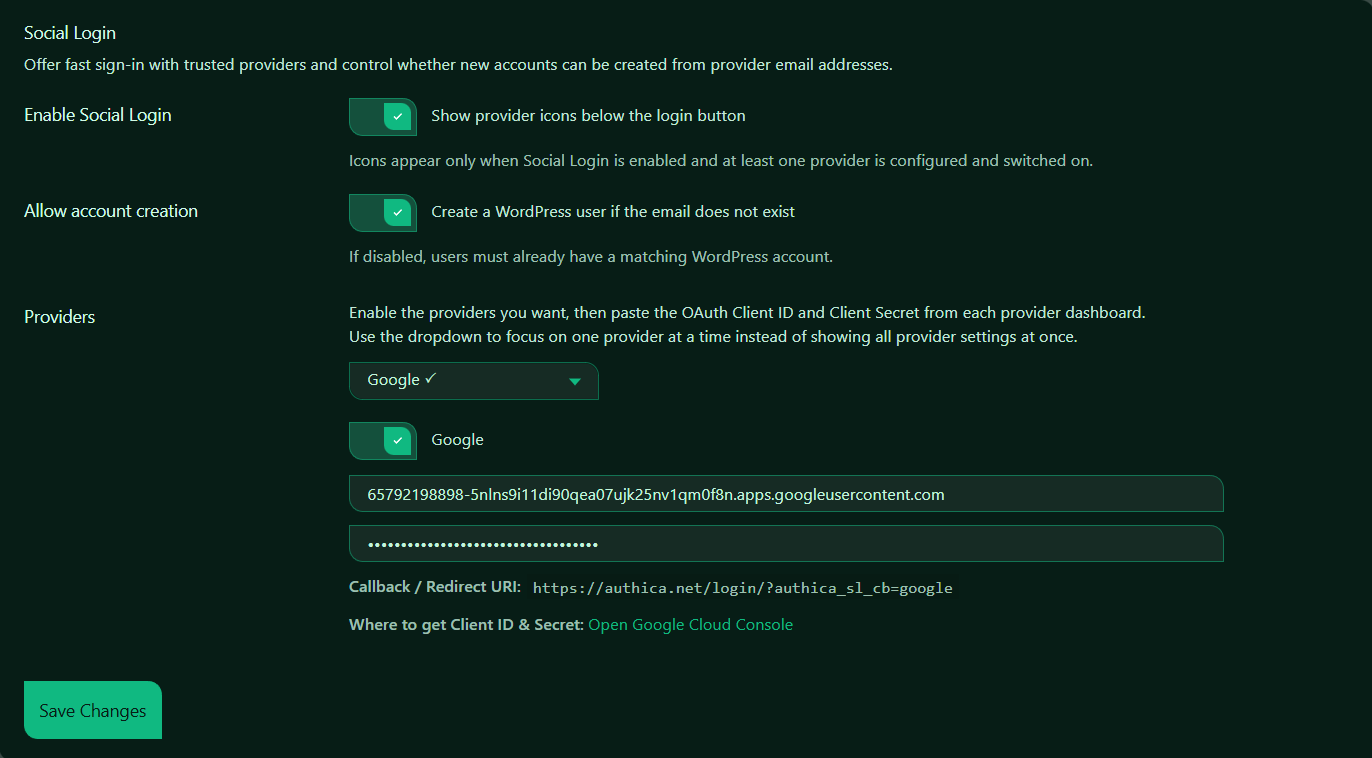This screenshot has height=758, width=1372.
Task: Click the green caret arrow in provider dropdown
Action: pos(575,382)
